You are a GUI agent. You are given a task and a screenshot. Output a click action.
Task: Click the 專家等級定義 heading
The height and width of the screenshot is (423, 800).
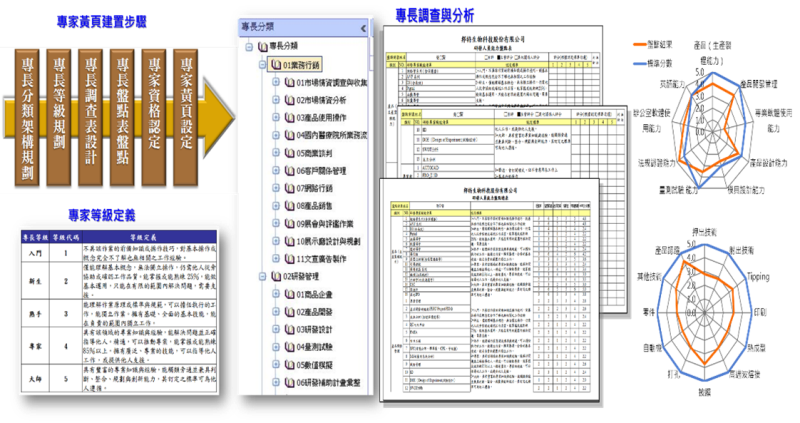(x=102, y=215)
